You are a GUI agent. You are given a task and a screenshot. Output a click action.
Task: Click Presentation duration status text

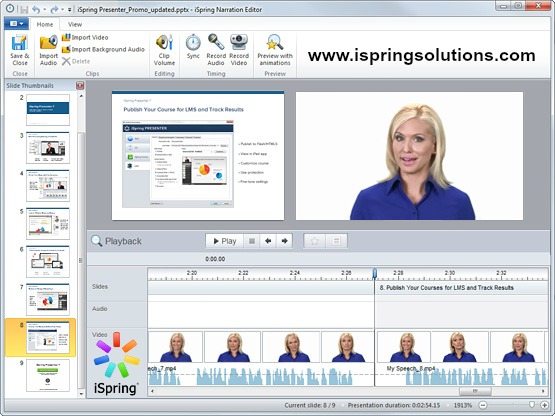tap(394, 405)
